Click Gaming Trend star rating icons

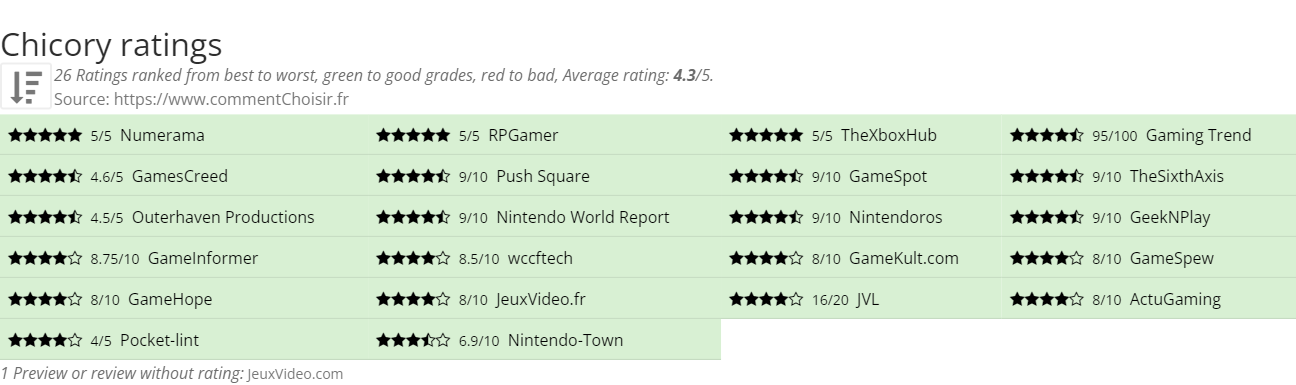point(1047,135)
